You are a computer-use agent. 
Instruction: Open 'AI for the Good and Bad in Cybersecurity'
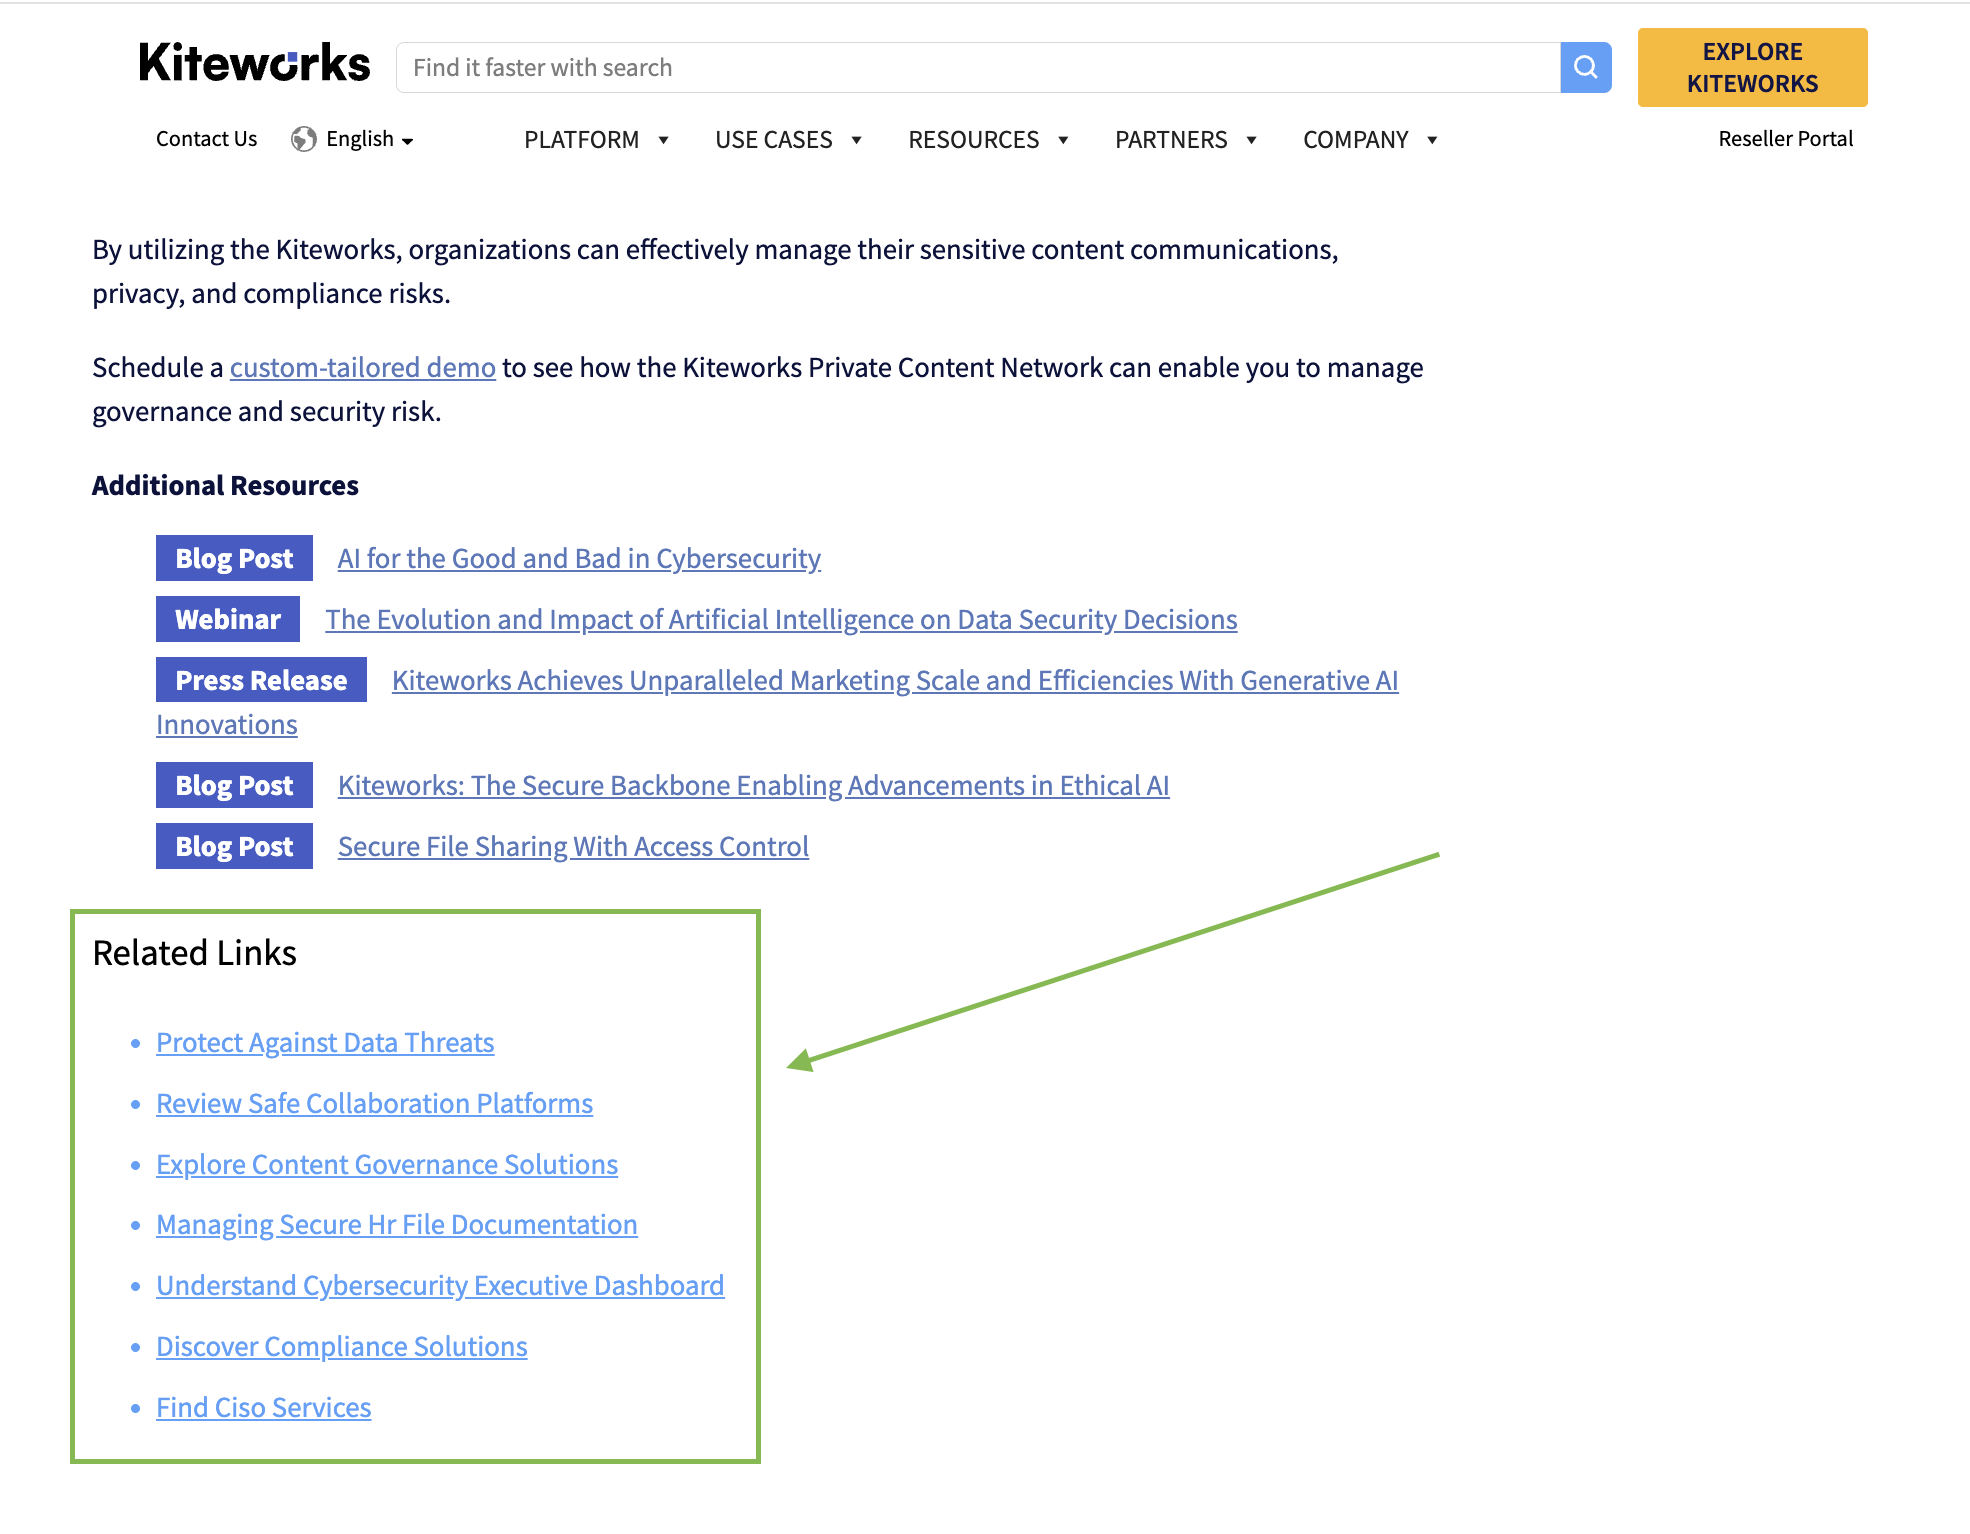(x=579, y=558)
